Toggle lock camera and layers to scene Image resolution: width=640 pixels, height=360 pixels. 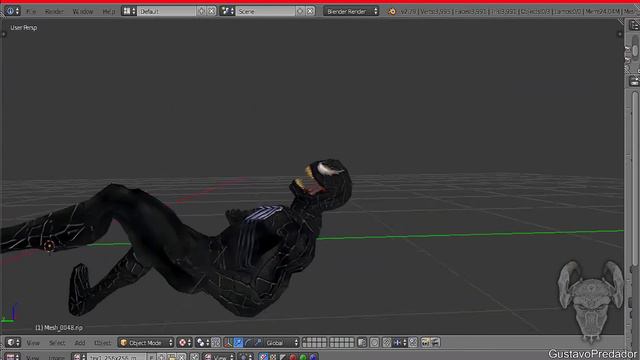[x=362, y=342]
